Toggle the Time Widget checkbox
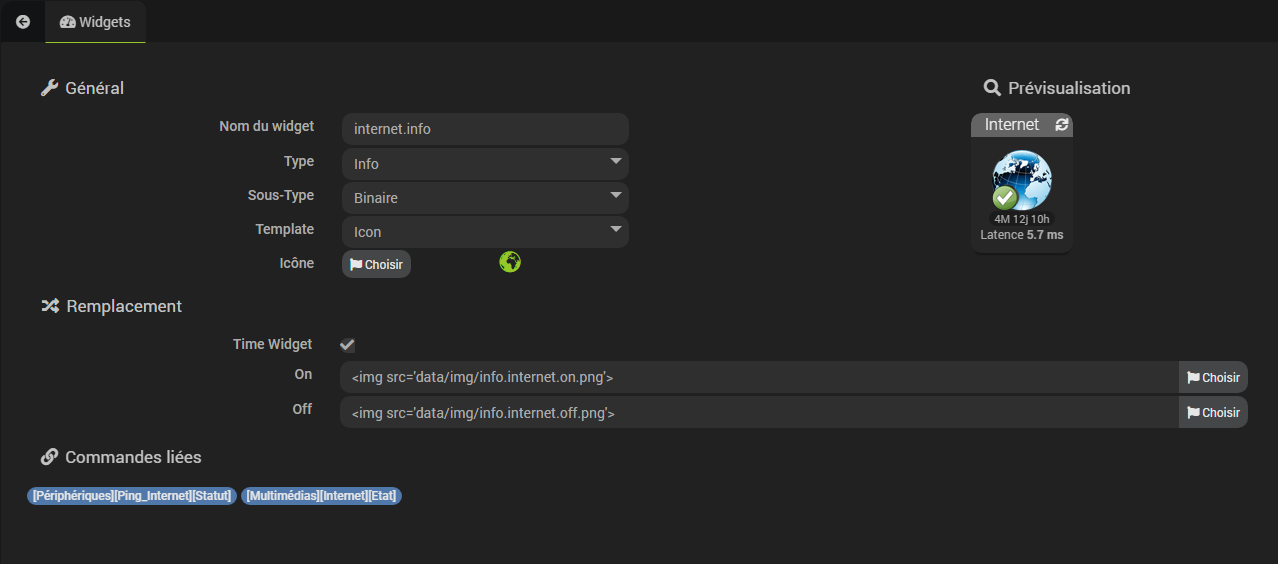 [347, 345]
